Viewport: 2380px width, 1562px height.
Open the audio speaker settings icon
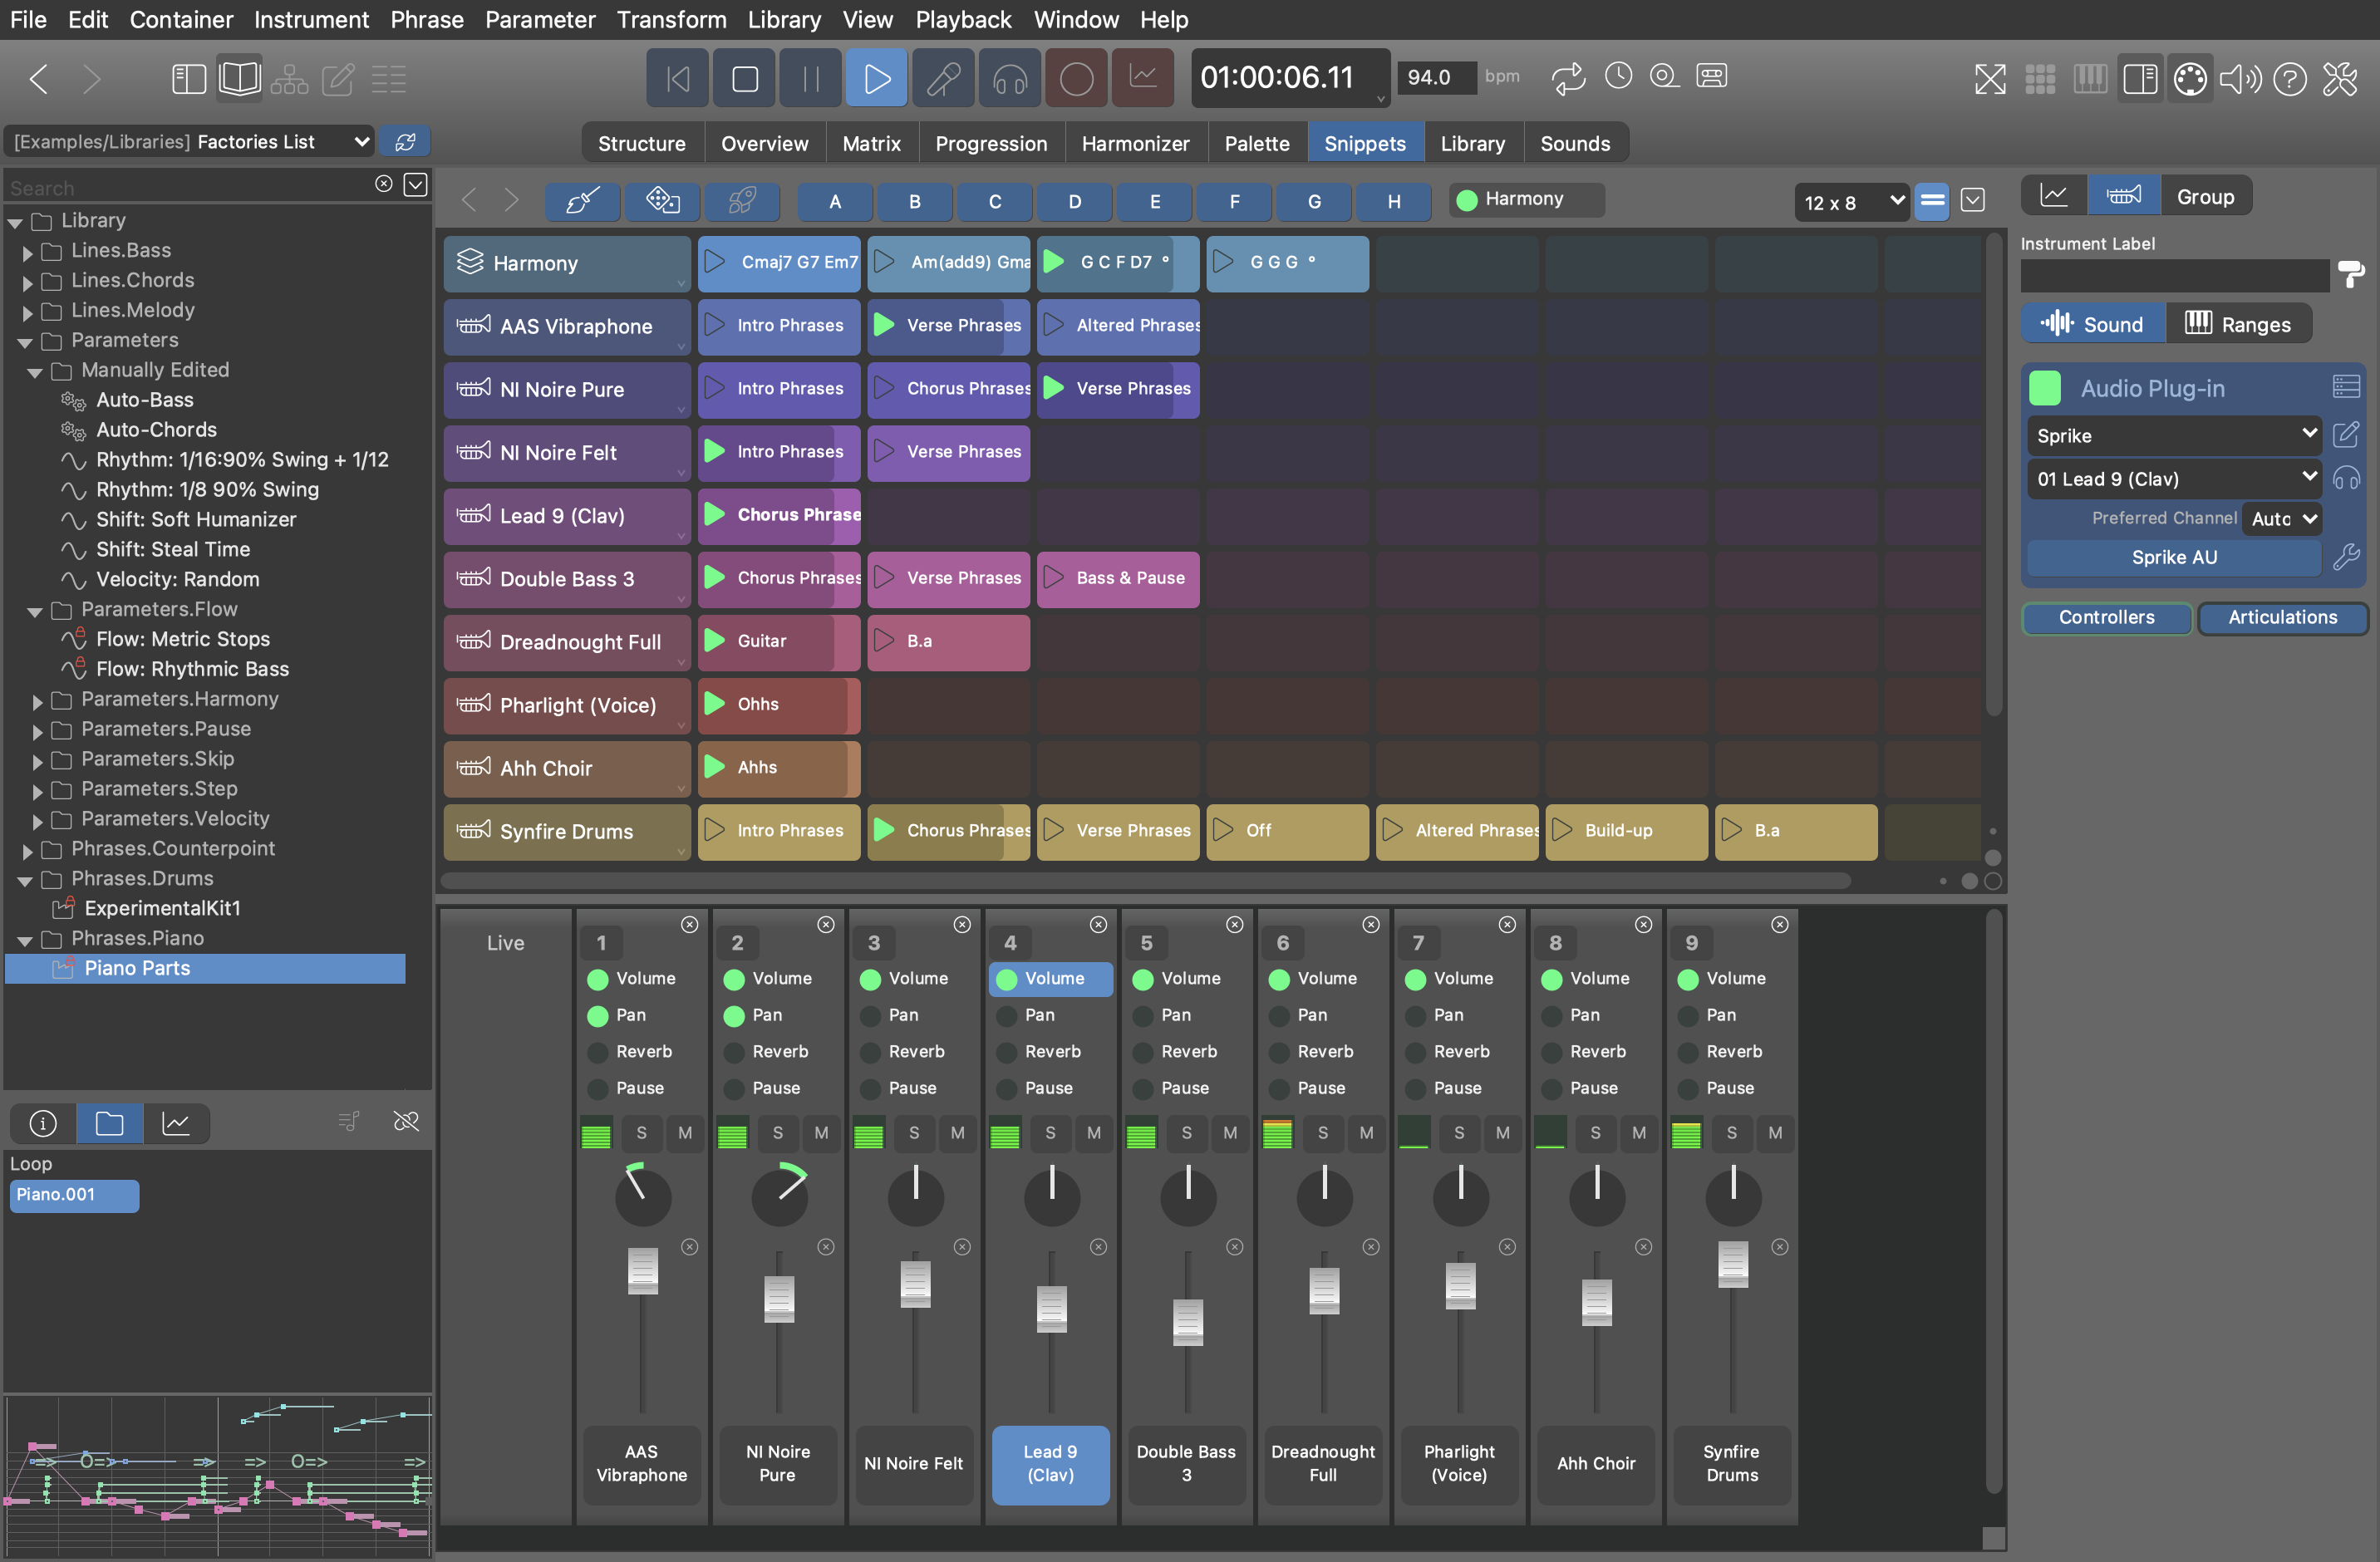2240,78
